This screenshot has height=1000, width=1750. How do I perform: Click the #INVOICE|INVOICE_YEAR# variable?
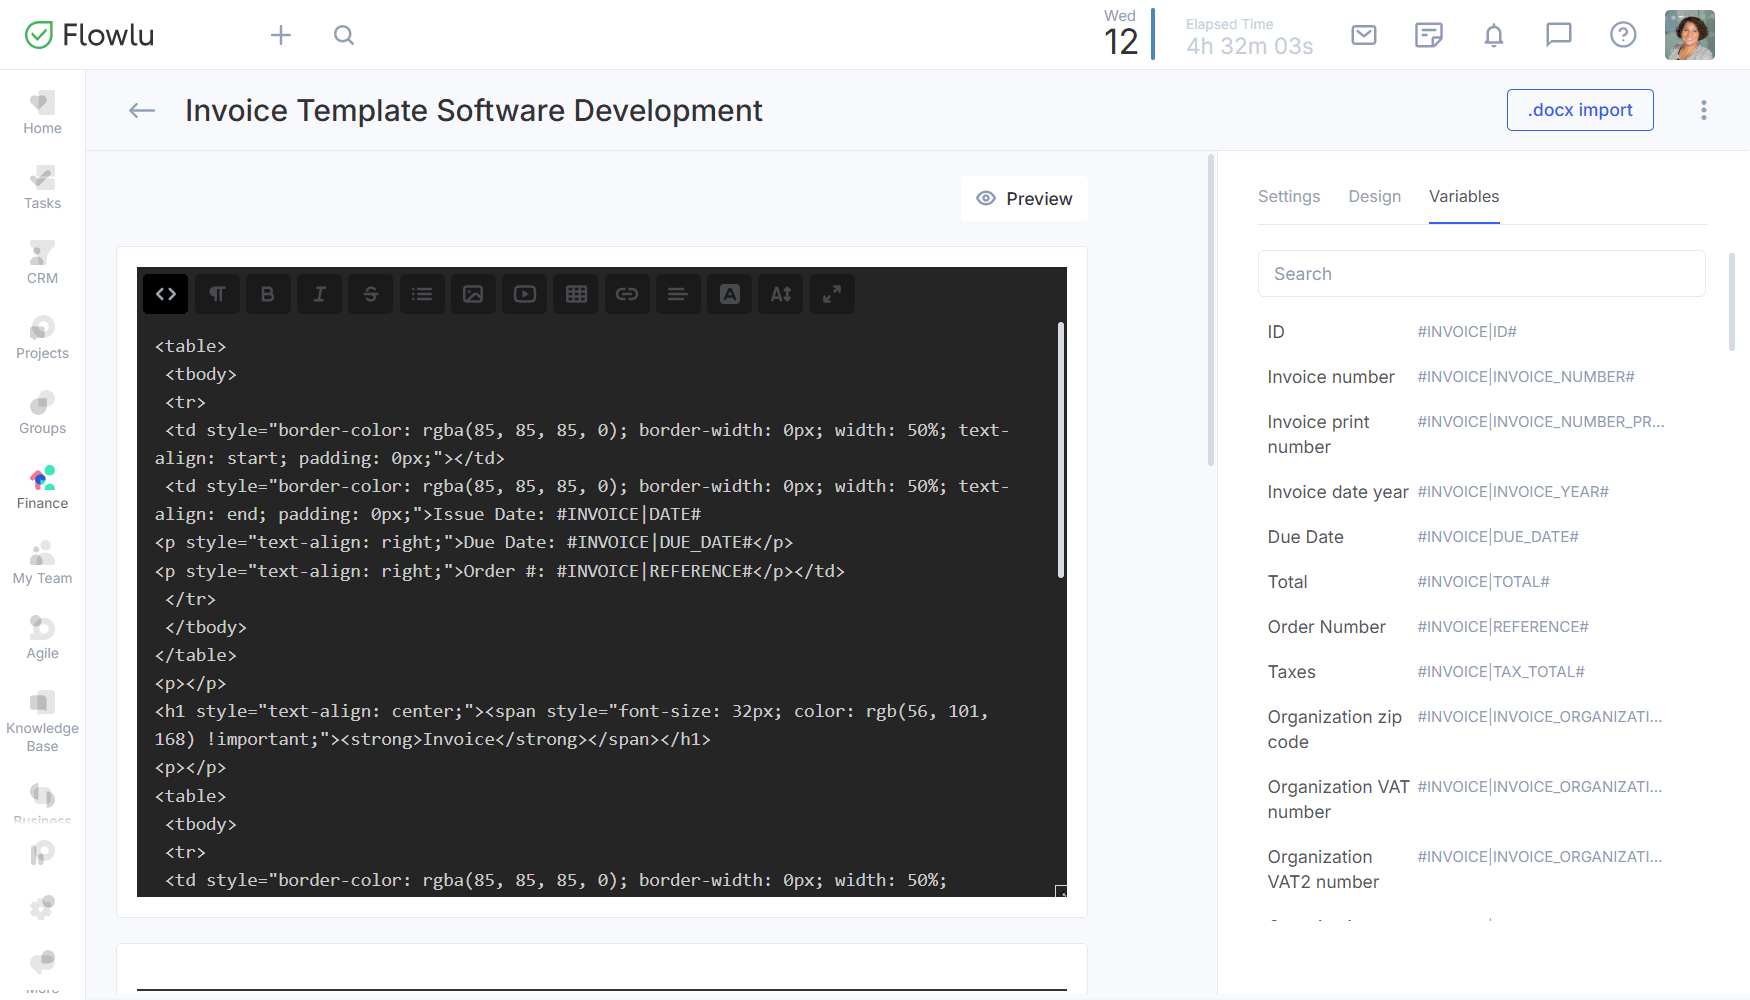point(1513,492)
